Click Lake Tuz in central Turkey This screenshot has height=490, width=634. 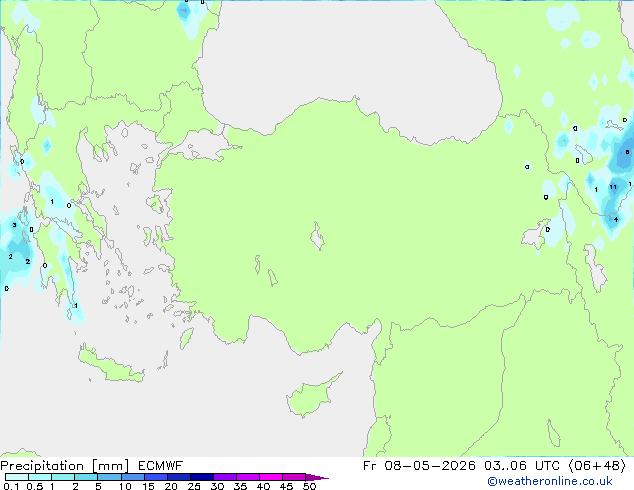tap(317, 237)
